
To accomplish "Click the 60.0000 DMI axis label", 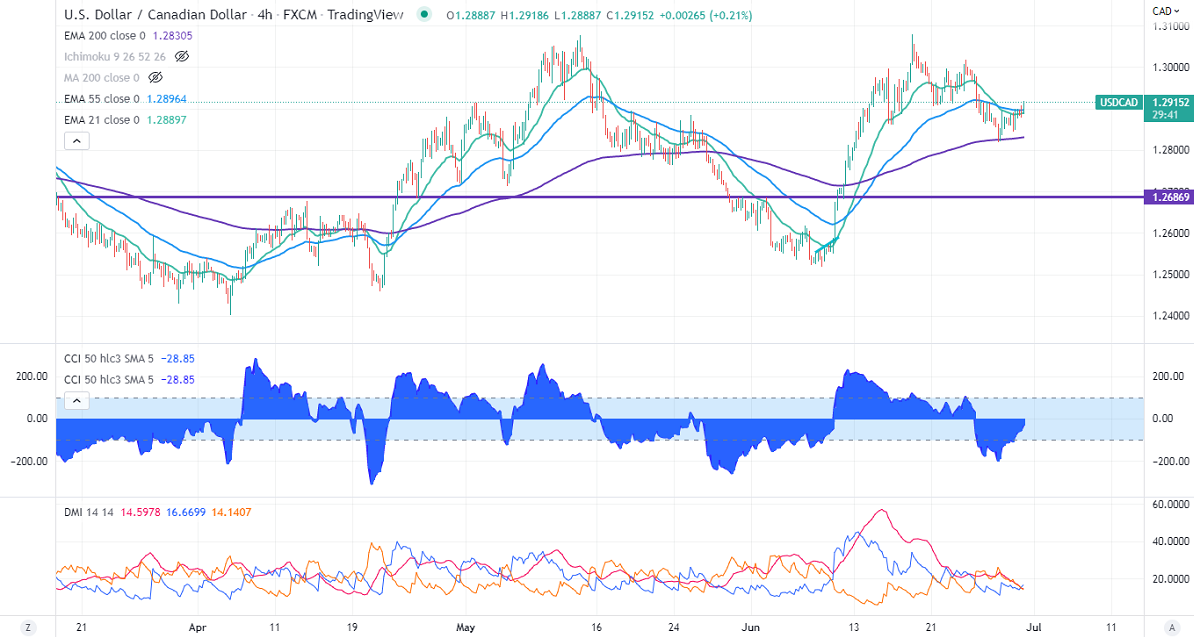I will click(1169, 505).
